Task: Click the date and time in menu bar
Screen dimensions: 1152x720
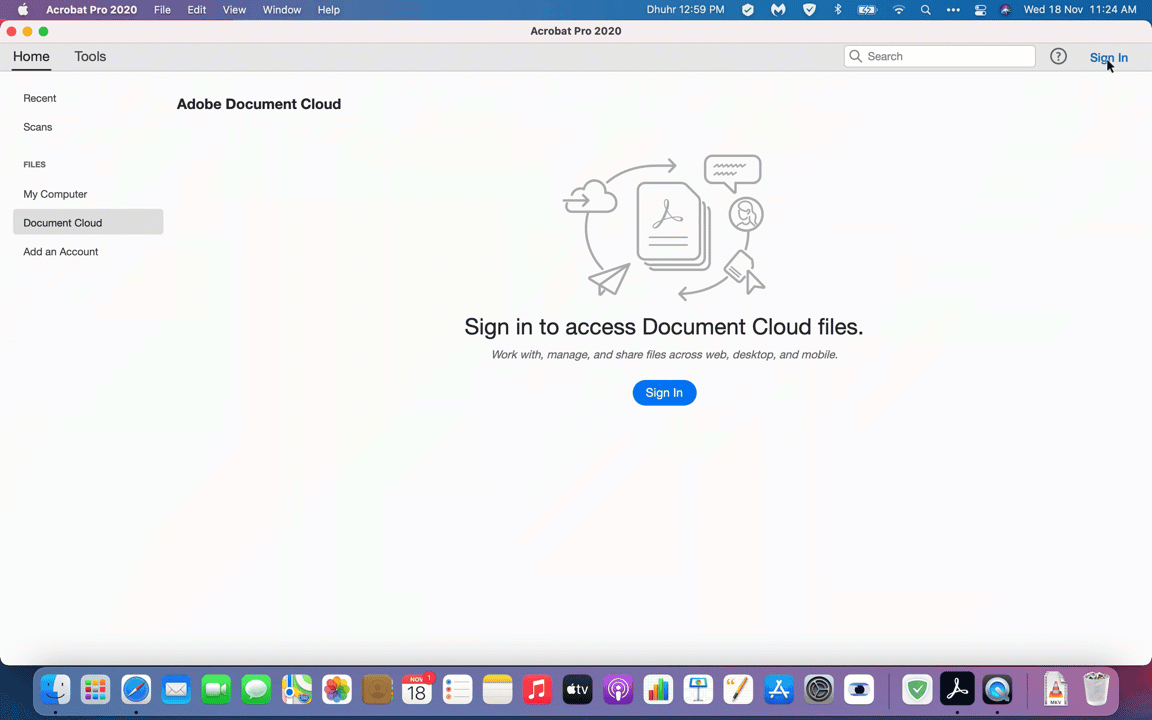Action: pyautogui.click(x=1080, y=10)
